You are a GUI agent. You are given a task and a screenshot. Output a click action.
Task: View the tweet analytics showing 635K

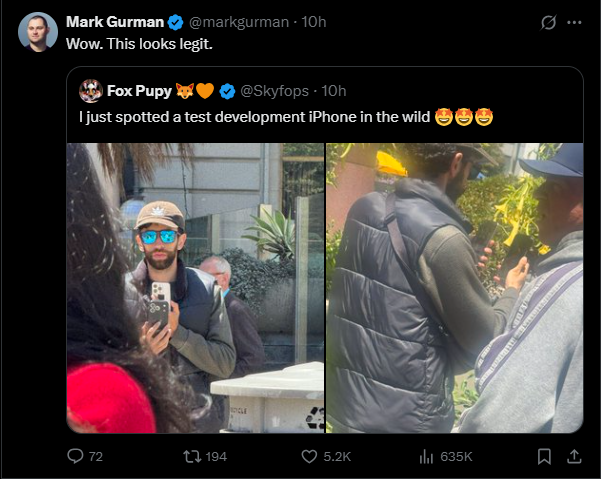click(426, 456)
